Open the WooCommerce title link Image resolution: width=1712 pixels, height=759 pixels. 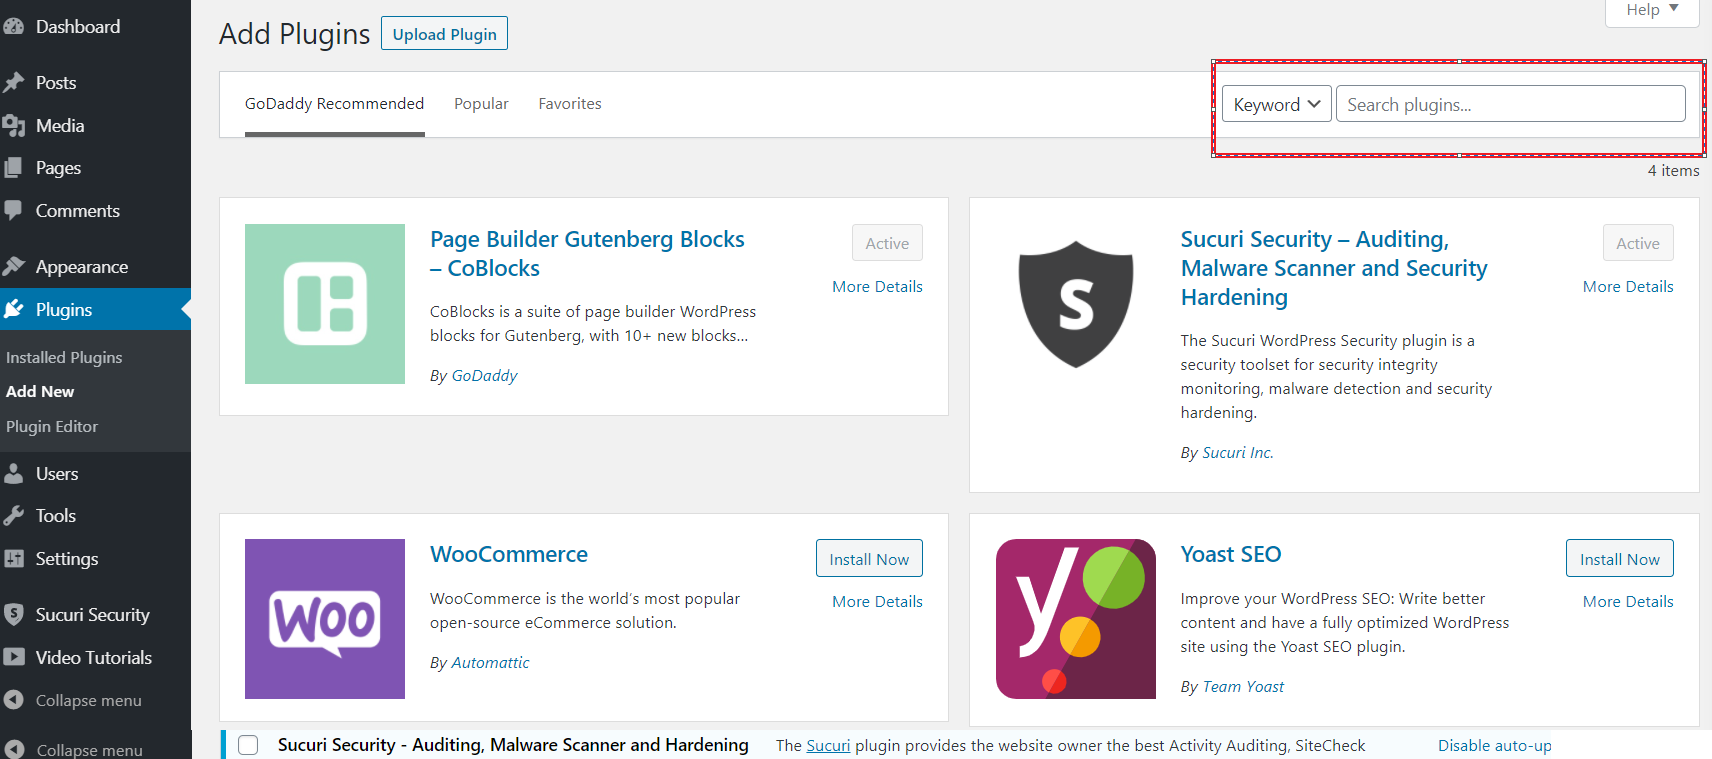click(509, 554)
